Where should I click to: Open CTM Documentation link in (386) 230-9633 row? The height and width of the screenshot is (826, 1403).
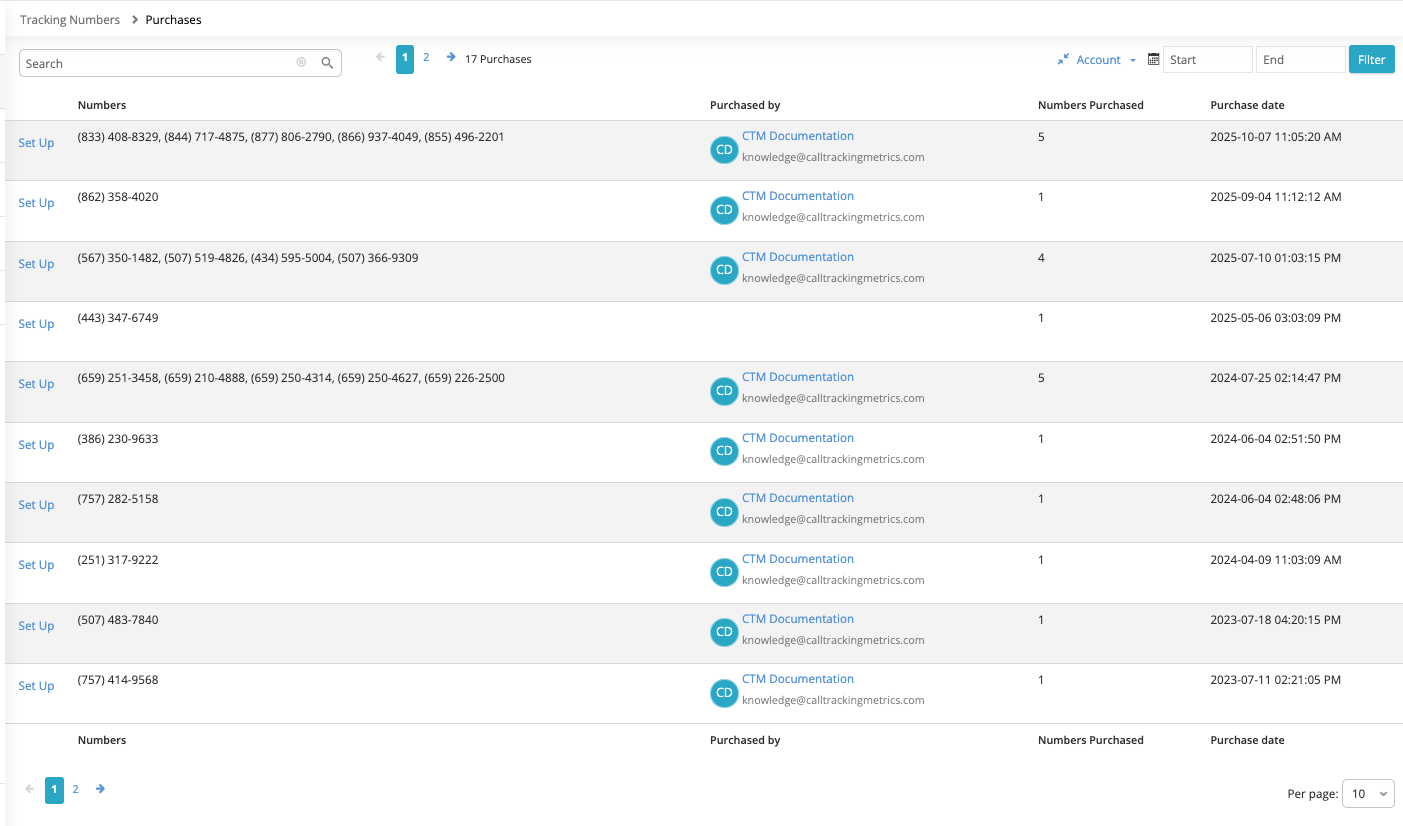click(x=798, y=438)
